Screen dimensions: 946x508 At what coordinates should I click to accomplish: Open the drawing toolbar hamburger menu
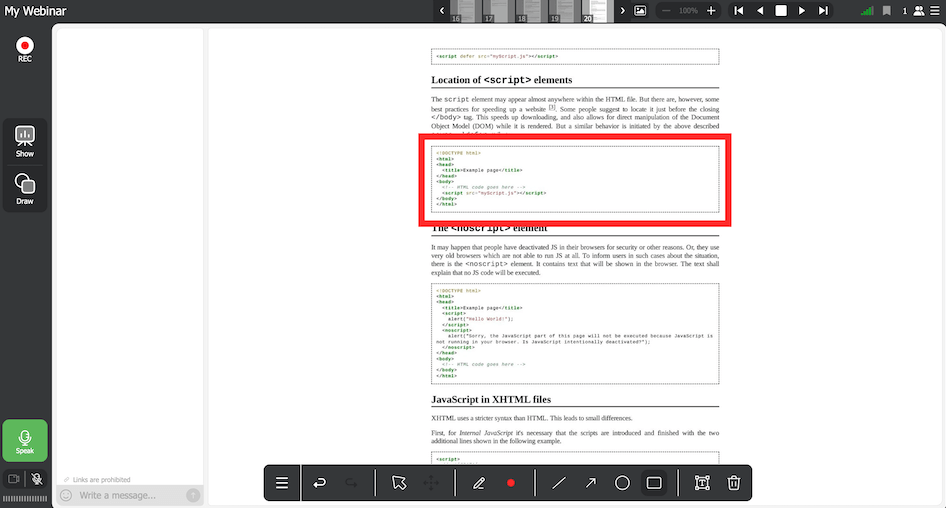pos(282,483)
